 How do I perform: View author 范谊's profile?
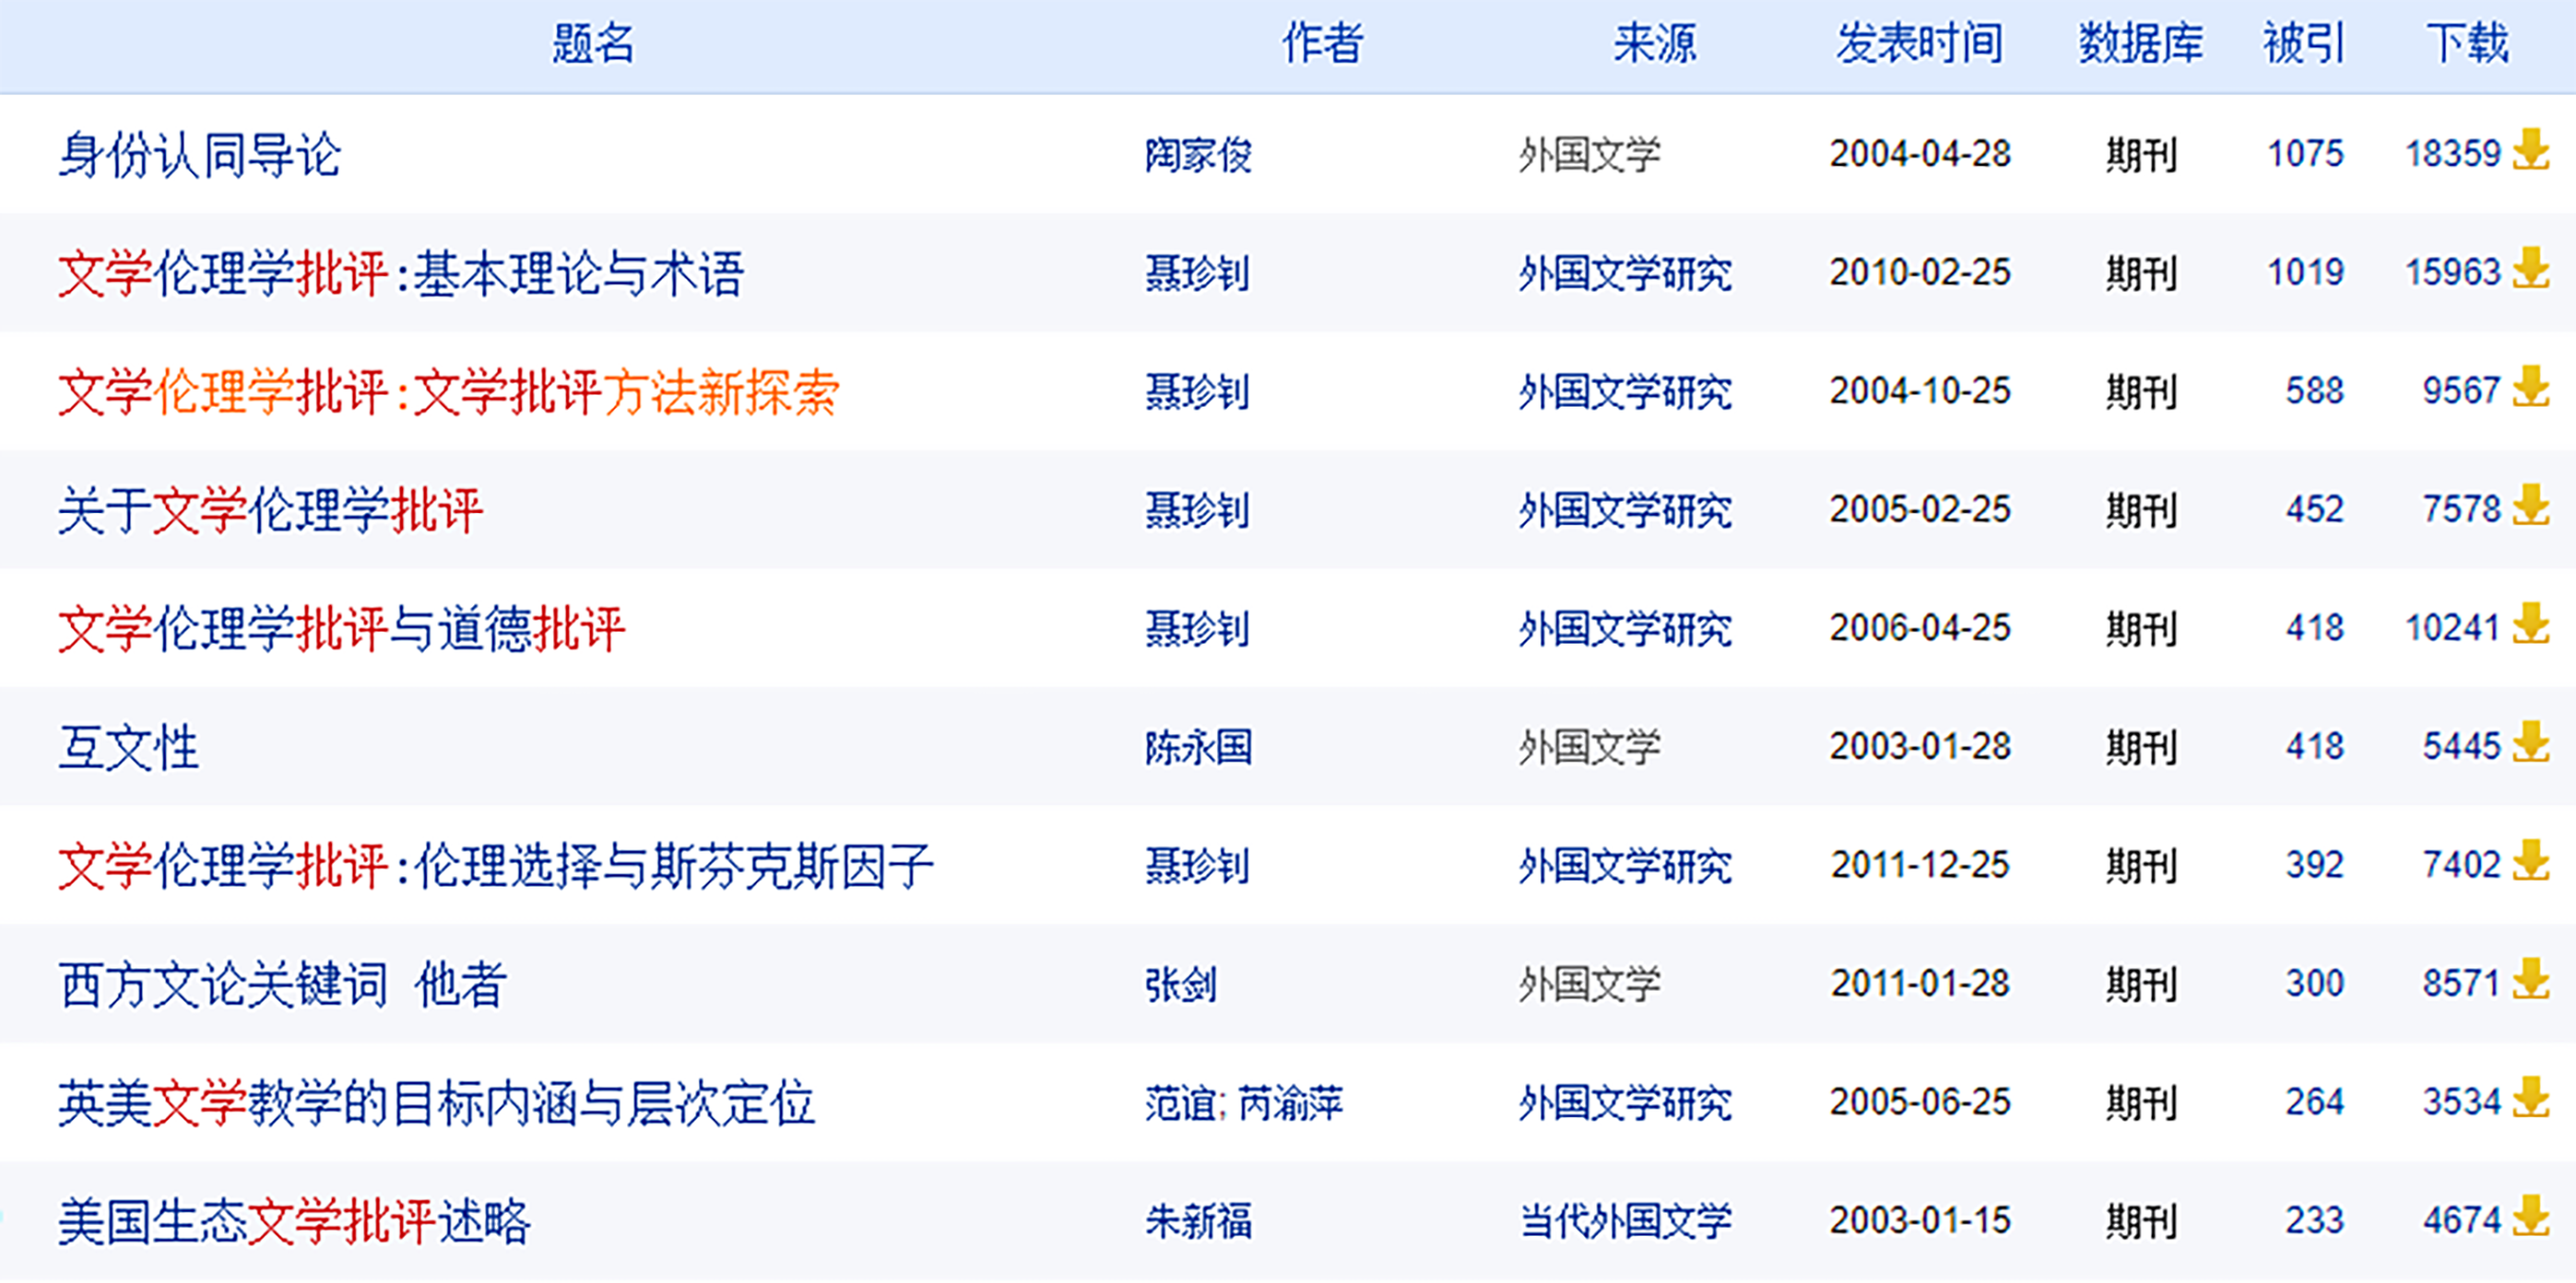tap(1180, 1103)
